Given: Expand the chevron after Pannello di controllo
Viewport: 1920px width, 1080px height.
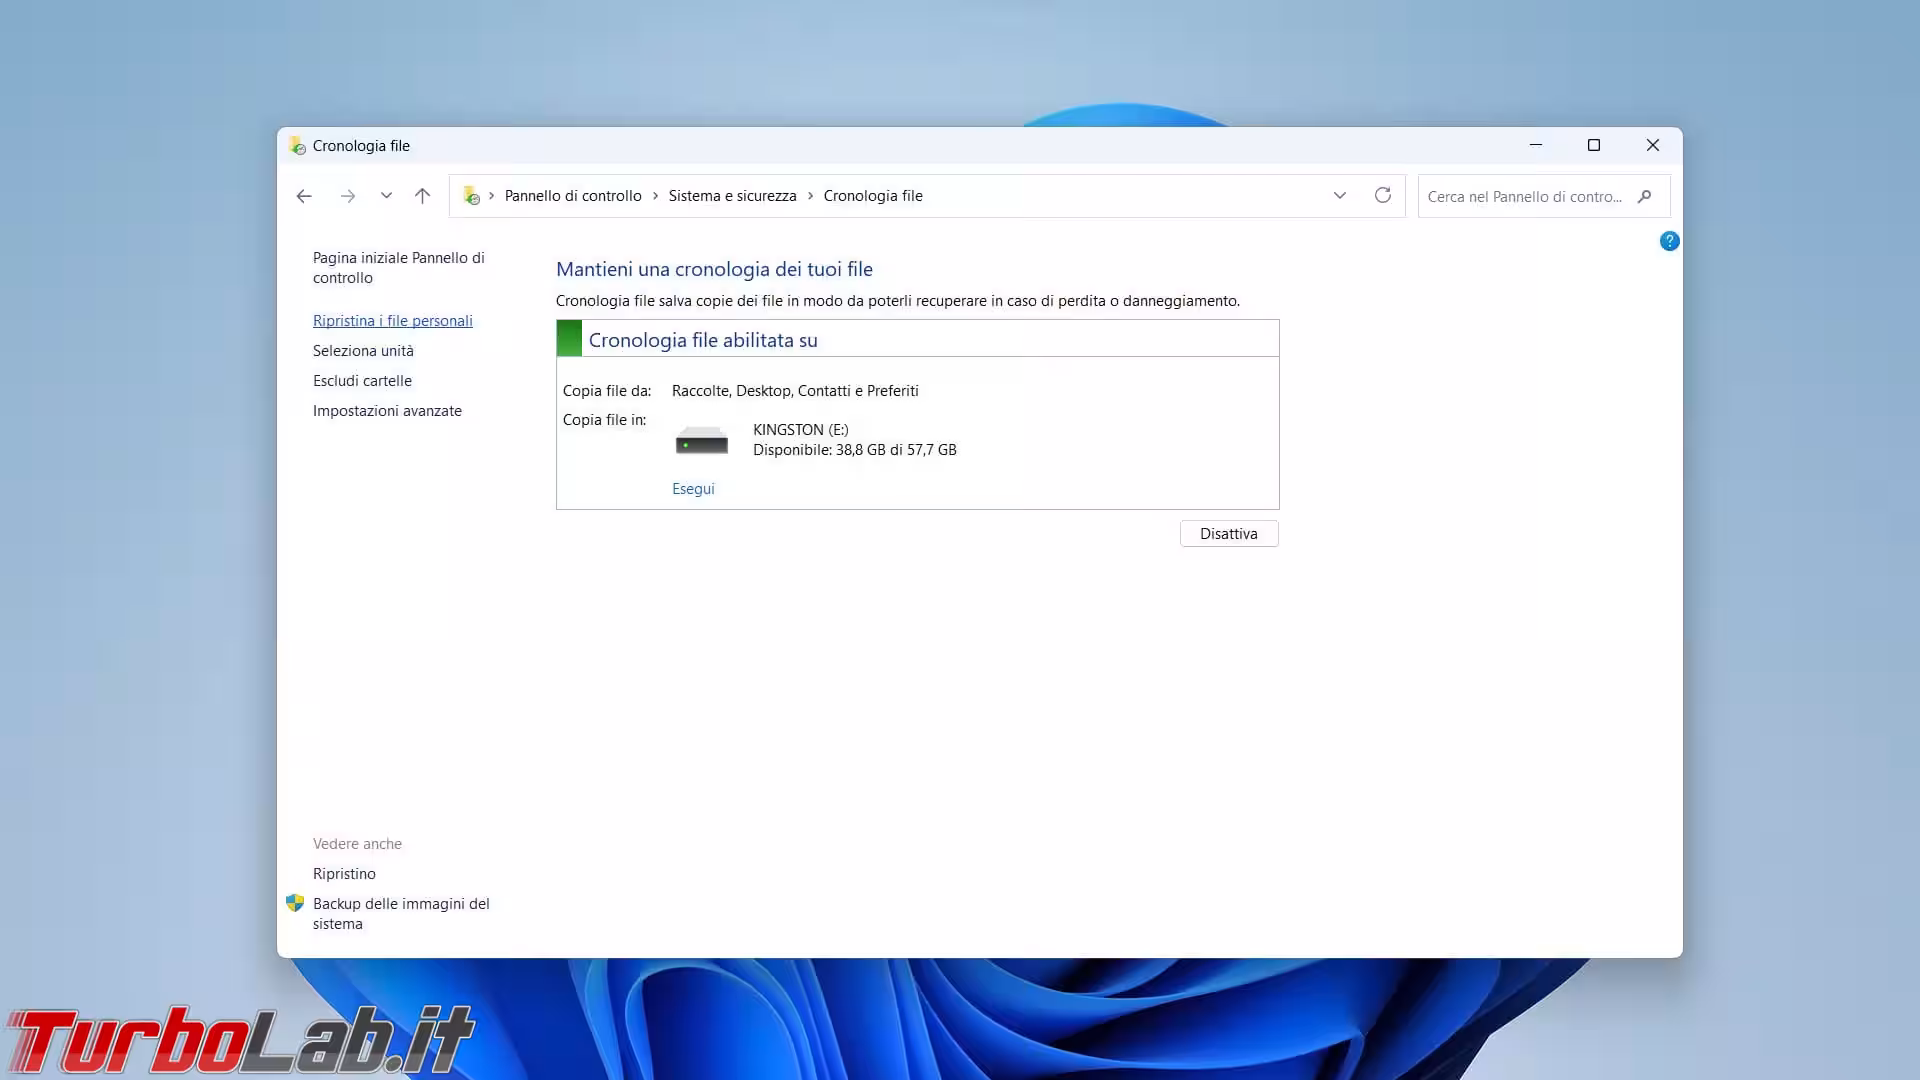Looking at the screenshot, I should click(x=655, y=196).
